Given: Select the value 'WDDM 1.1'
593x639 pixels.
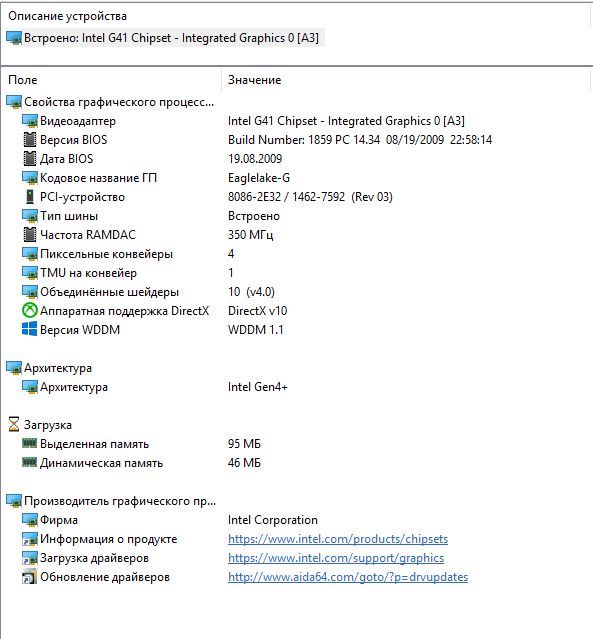Looking at the screenshot, I should tap(256, 330).
